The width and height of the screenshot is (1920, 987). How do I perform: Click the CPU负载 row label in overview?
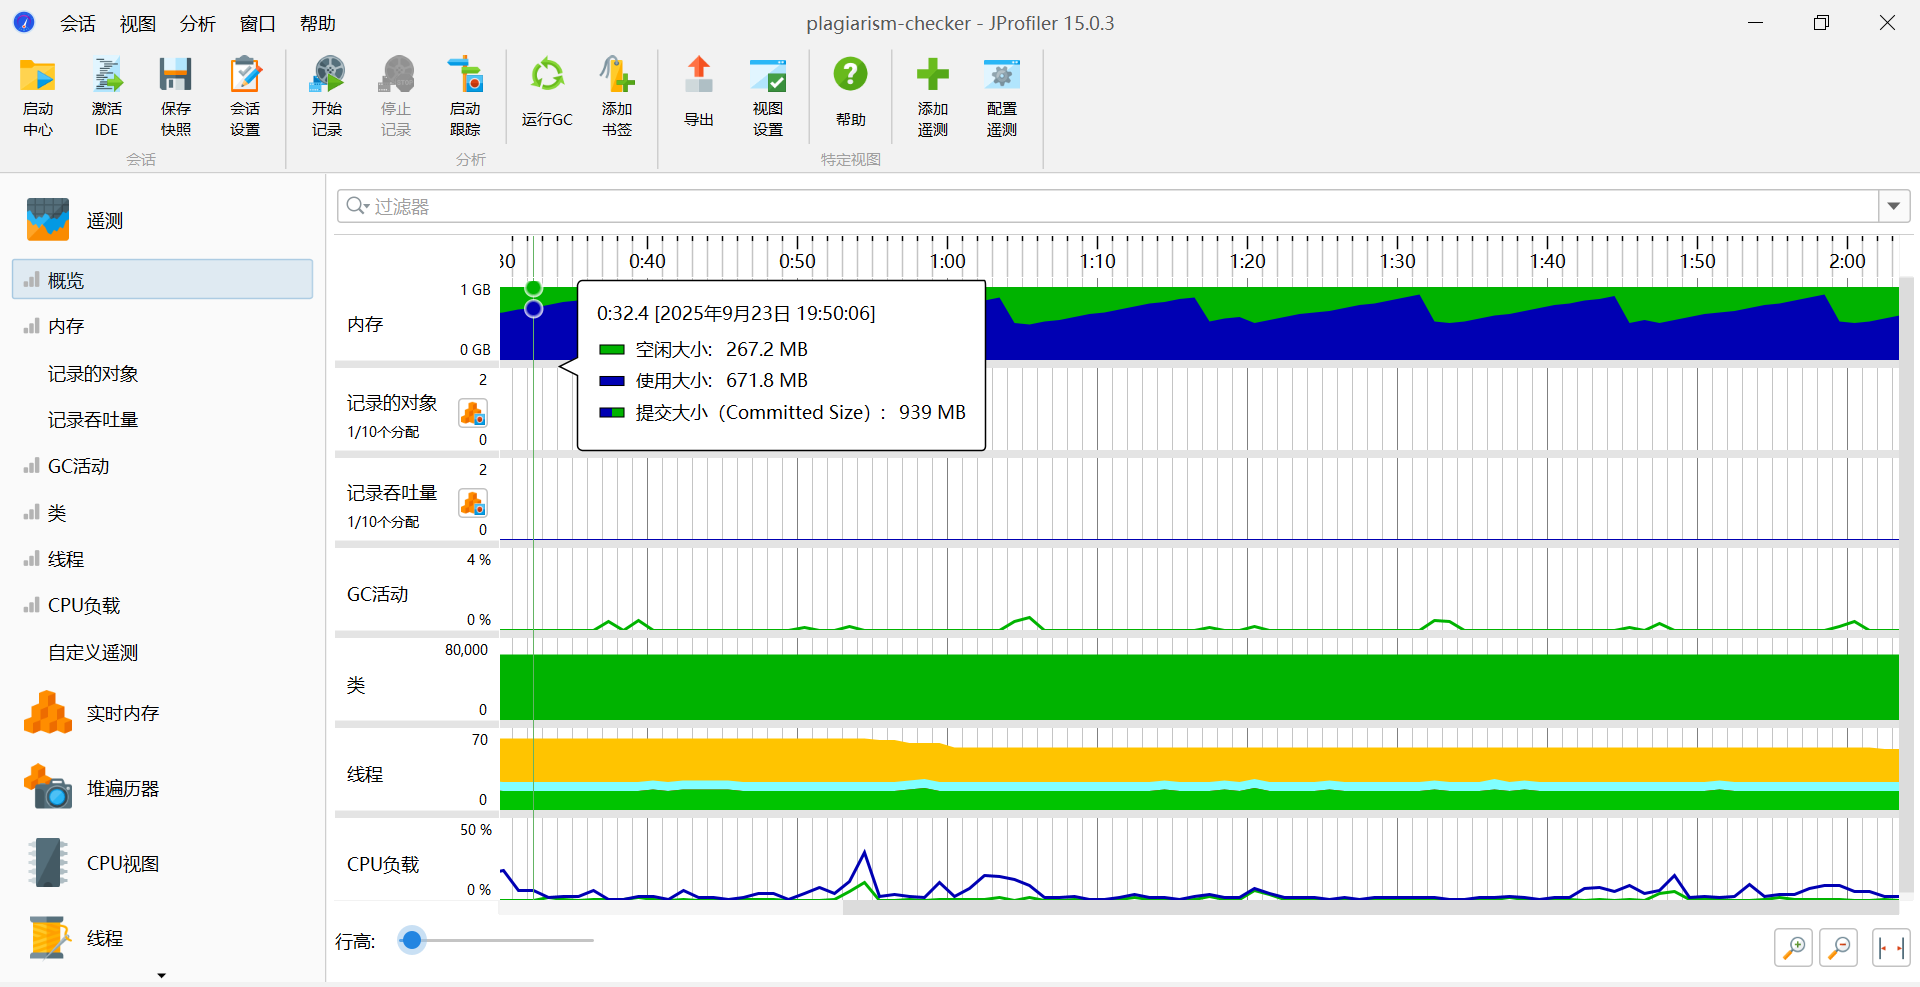[x=383, y=864]
